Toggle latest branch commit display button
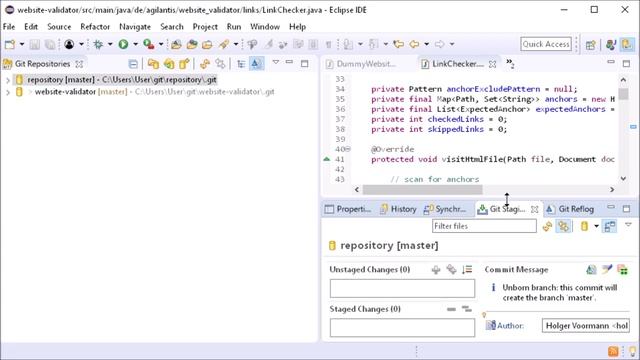Image resolution: width=640 pixels, height=360 pixels. (x=256, y=64)
